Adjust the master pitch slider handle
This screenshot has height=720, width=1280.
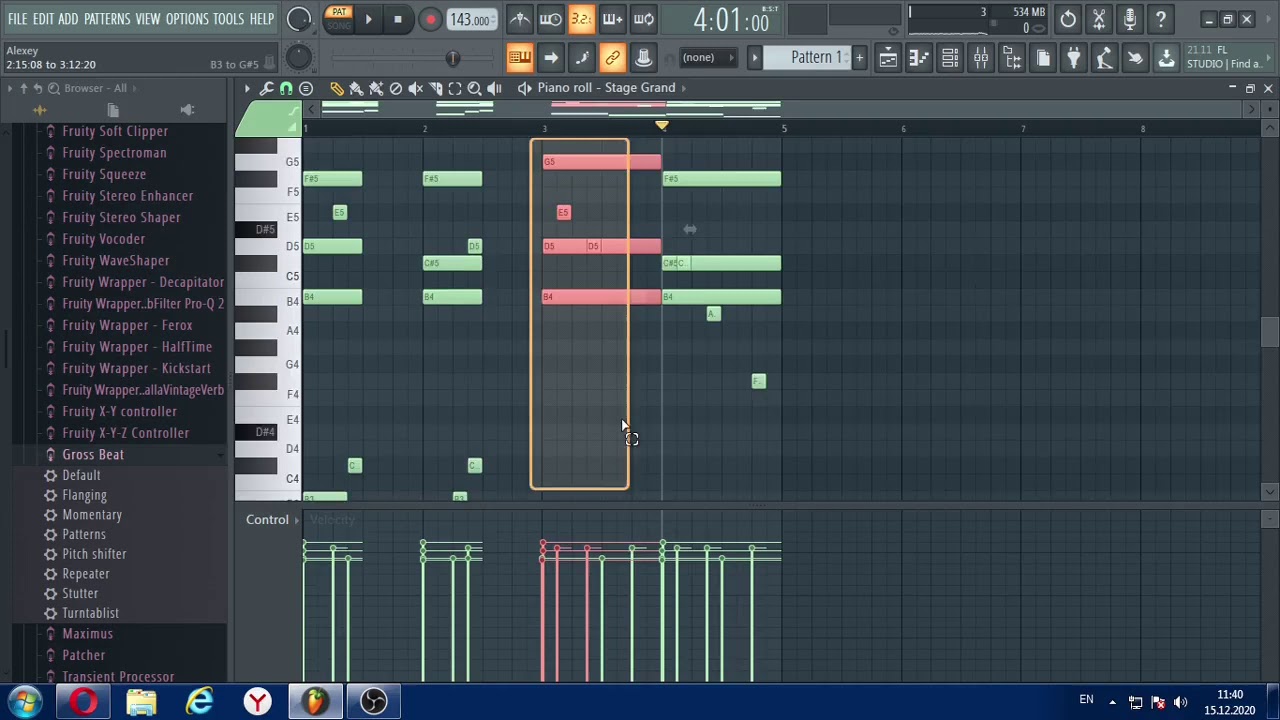pos(453,58)
